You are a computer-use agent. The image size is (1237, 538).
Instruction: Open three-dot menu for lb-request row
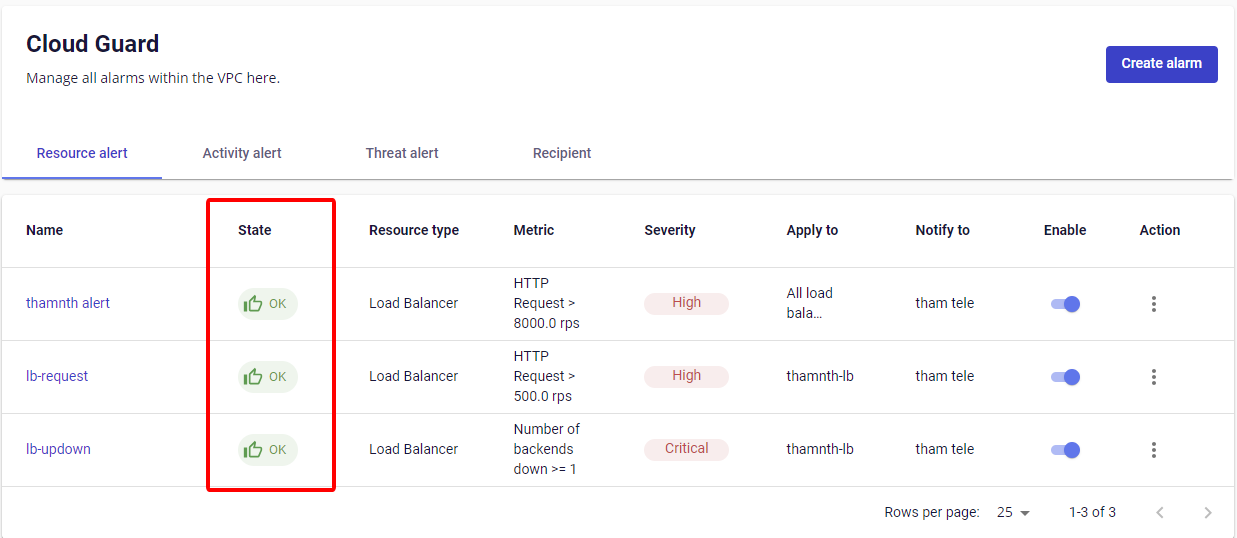pos(1153,377)
